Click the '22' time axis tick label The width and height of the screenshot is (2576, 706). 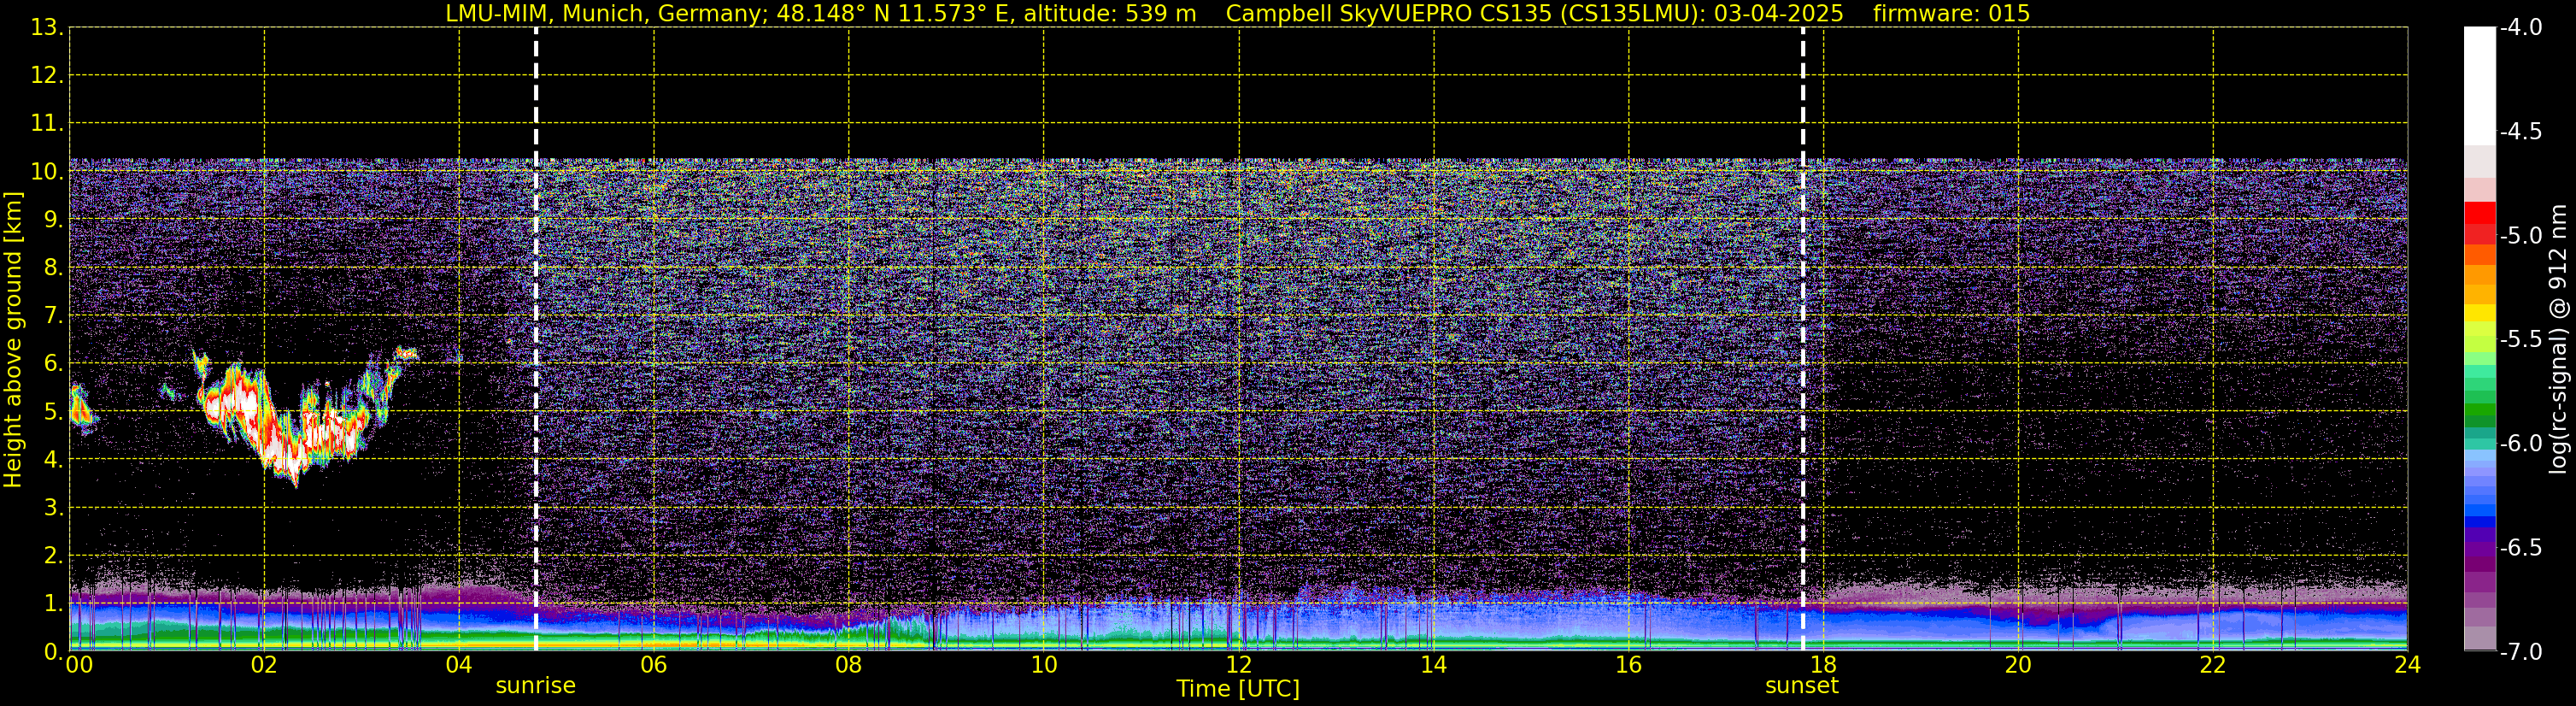pos(2213,666)
